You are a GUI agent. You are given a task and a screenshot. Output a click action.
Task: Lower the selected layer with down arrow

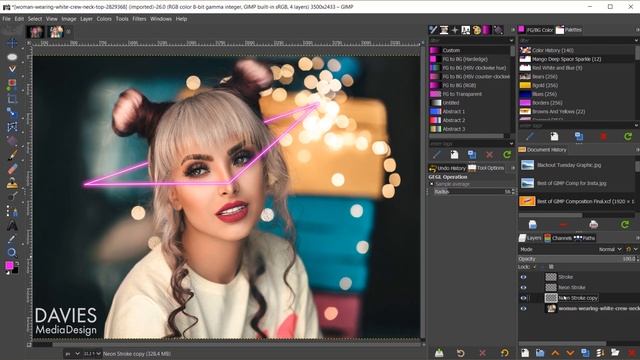point(570,353)
